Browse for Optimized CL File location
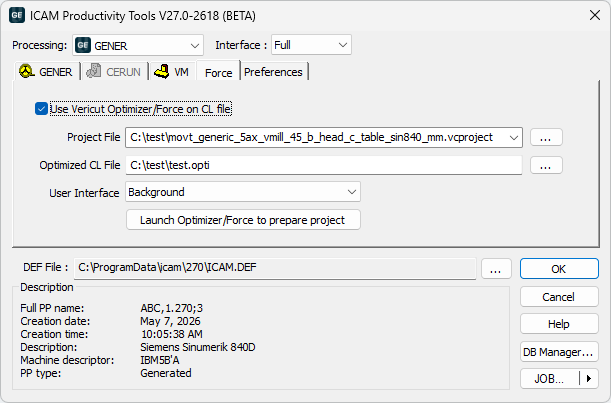 (546, 165)
